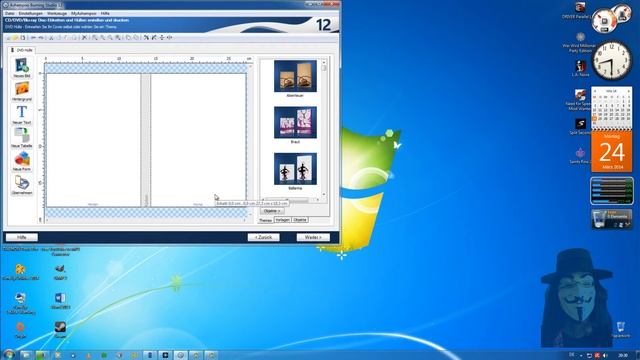Select the Papierkorb recycle bin

[621, 330]
